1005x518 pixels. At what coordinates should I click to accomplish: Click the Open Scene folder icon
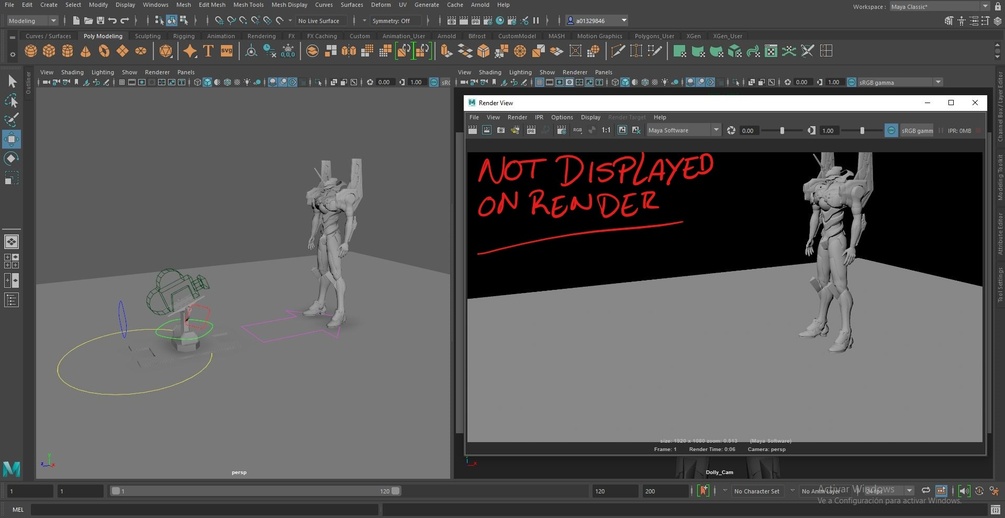click(x=88, y=21)
